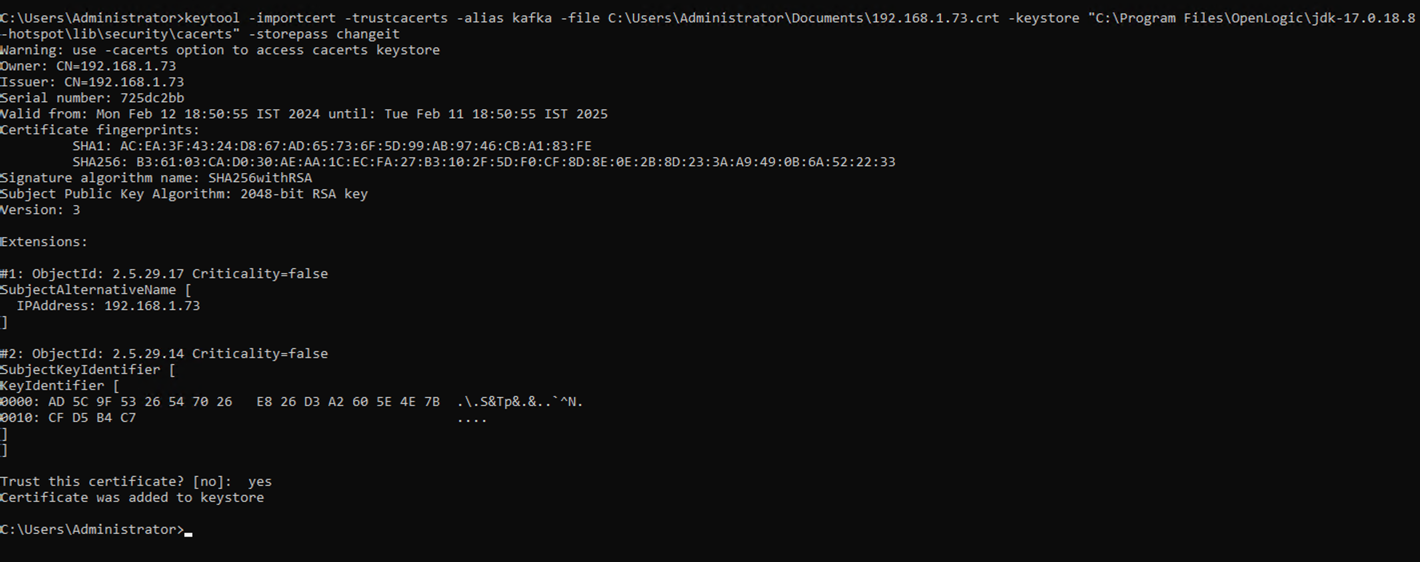1420x562 pixels.
Task: Click the "Issuer: CN=192.168.1.73" line
Action: [92, 82]
